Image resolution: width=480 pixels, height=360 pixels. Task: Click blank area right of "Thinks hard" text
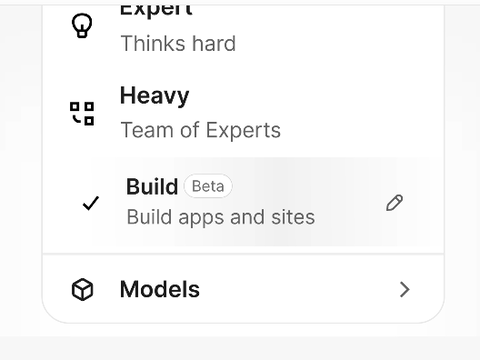[x=333, y=44]
